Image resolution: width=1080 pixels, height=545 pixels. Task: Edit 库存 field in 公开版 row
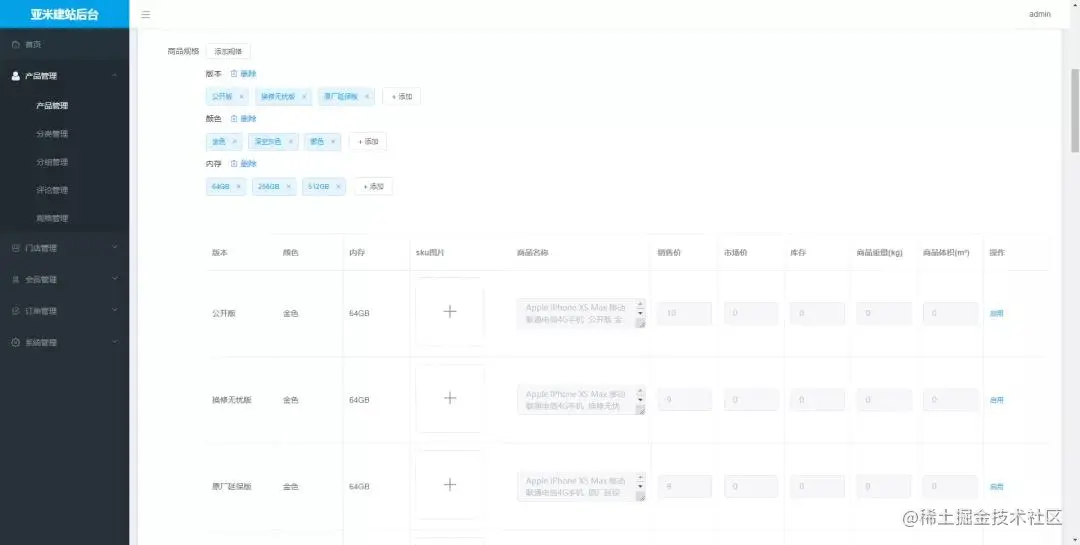tap(818, 313)
